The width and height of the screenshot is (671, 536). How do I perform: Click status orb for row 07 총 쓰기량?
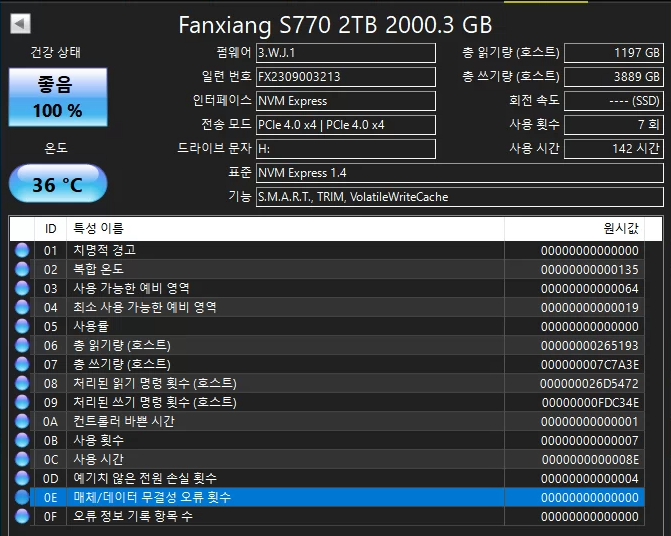[22, 364]
